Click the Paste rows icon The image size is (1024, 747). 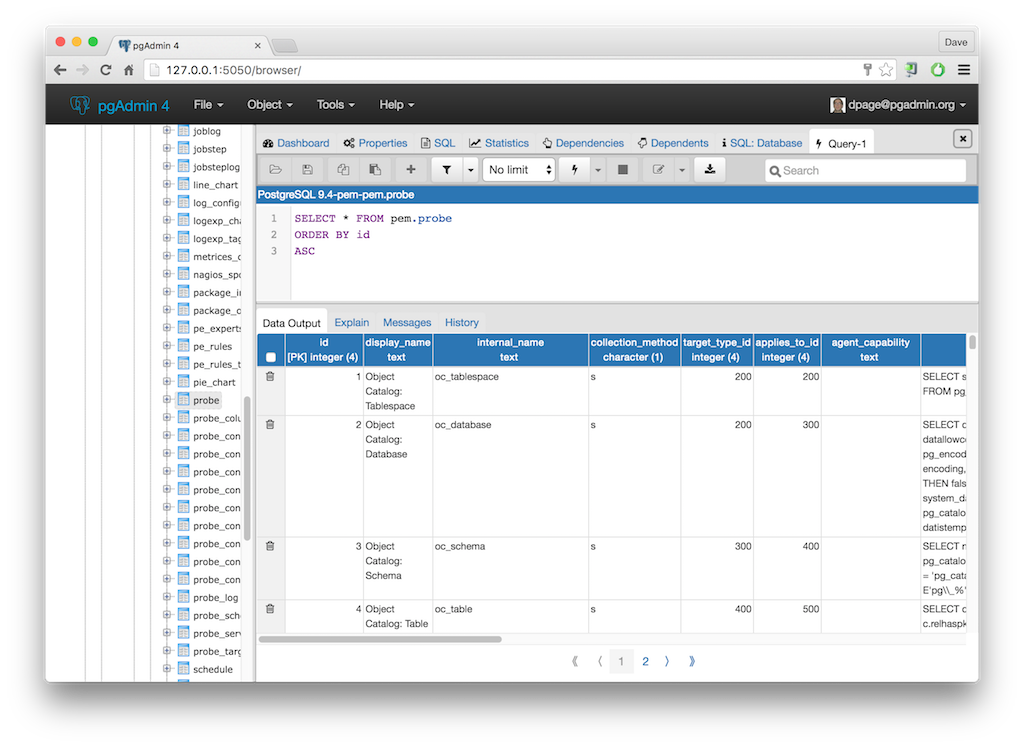tap(375, 170)
